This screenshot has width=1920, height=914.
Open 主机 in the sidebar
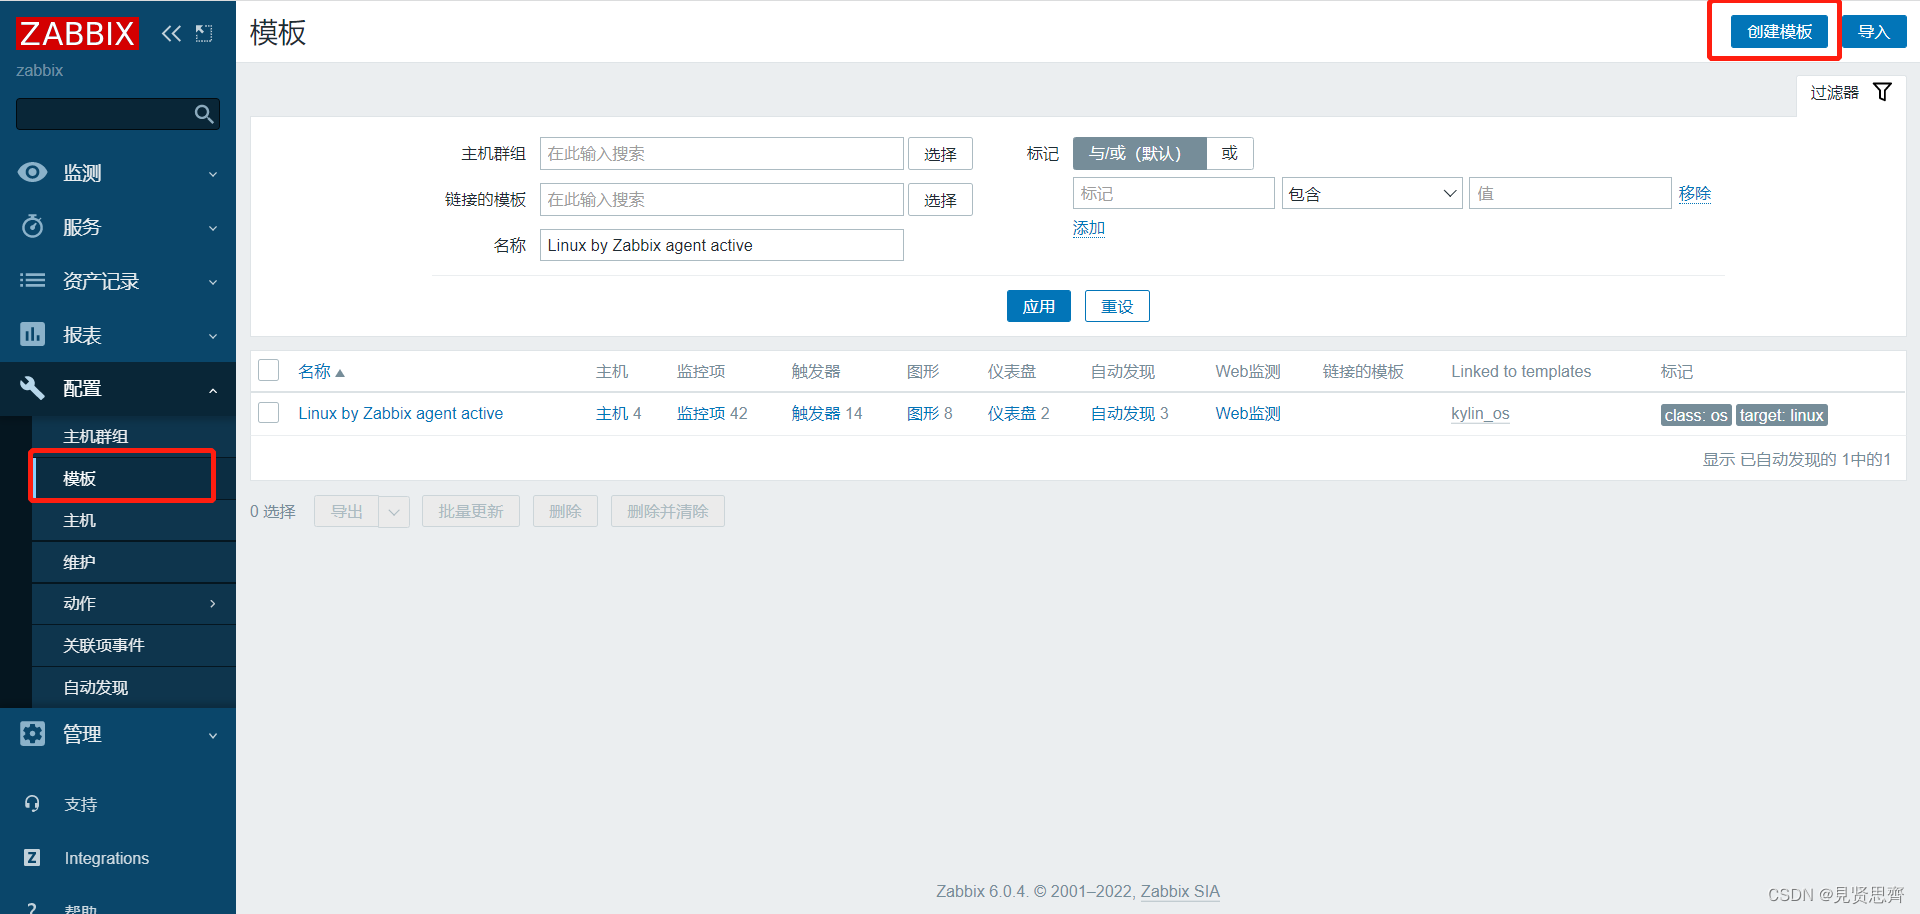click(x=79, y=520)
